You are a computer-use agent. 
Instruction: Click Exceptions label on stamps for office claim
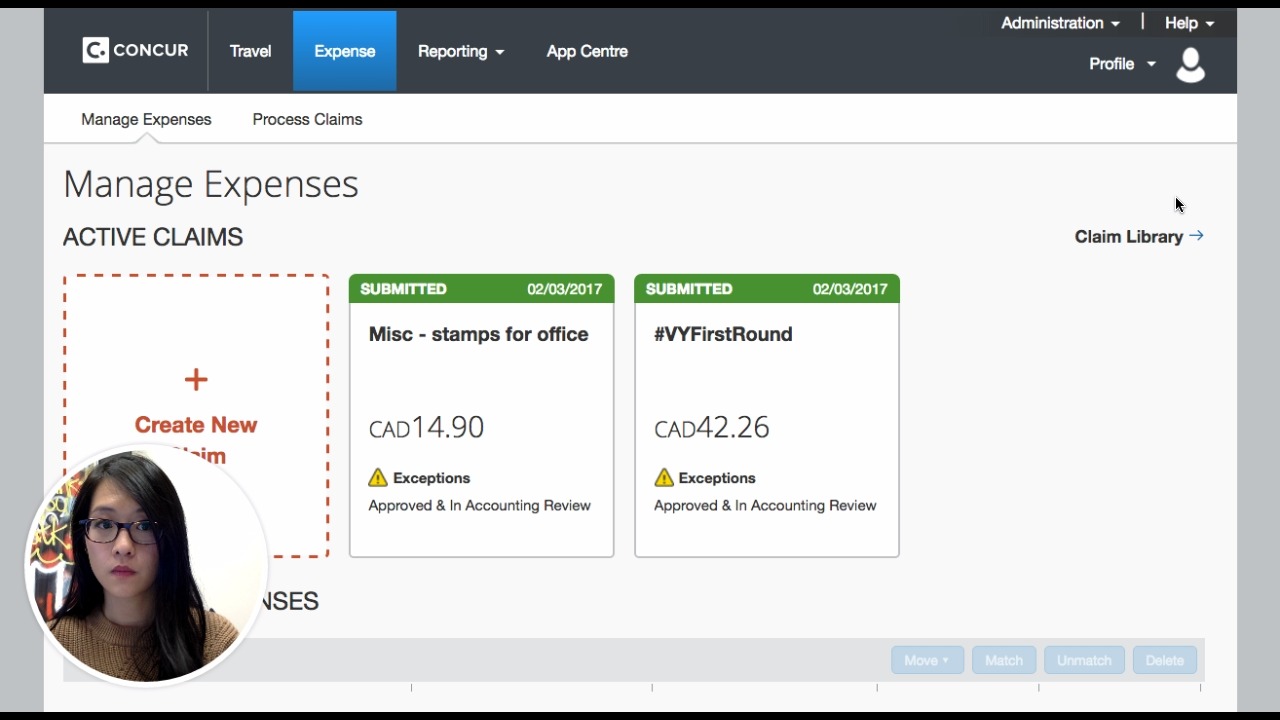(x=431, y=478)
